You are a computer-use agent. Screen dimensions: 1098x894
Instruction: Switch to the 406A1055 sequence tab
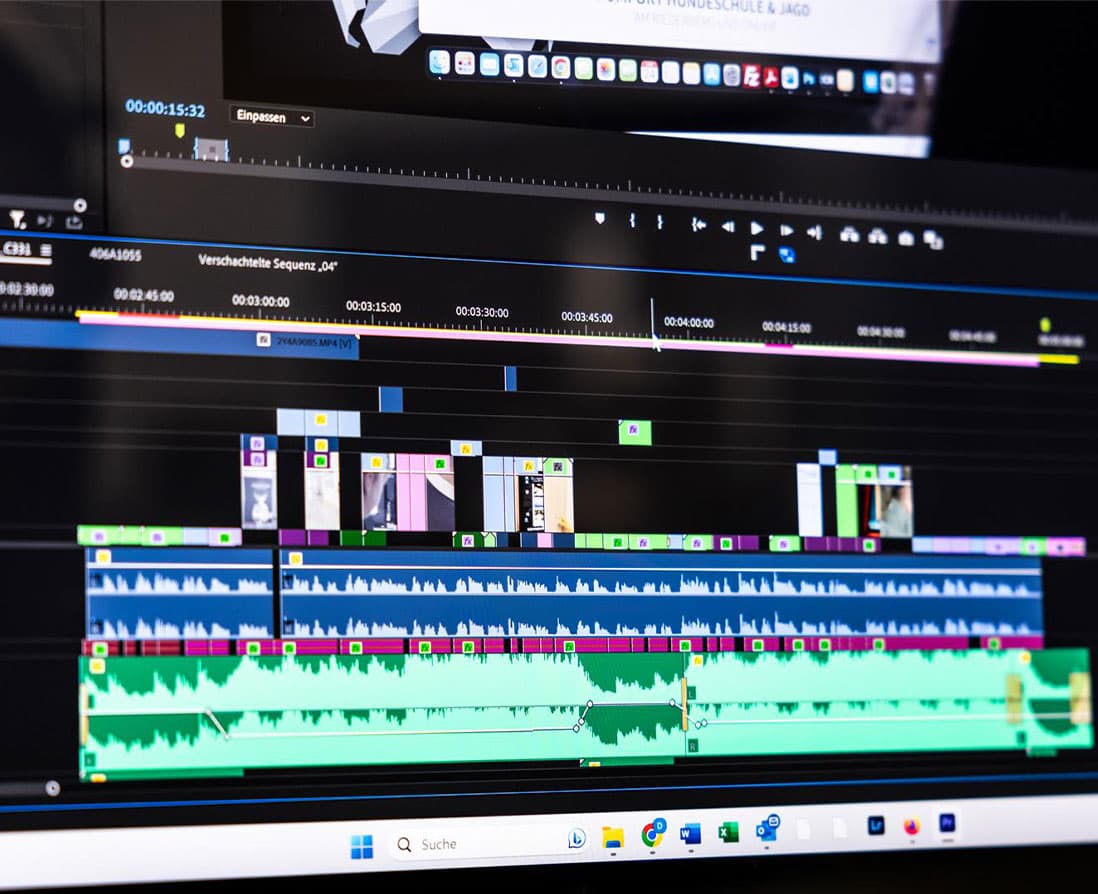coord(116,255)
